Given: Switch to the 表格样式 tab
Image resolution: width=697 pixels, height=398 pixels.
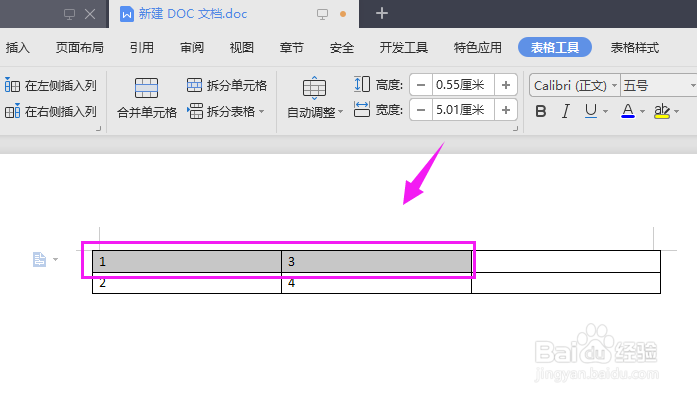Looking at the screenshot, I should click(x=634, y=48).
